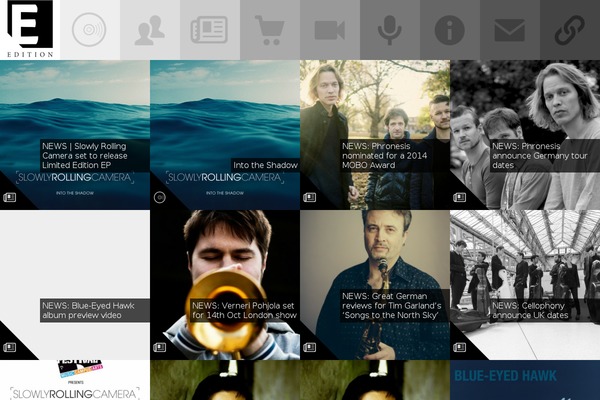Open 'Cellophony announce UK dates' news
The width and height of the screenshot is (600, 400).
pyautogui.click(x=545, y=310)
